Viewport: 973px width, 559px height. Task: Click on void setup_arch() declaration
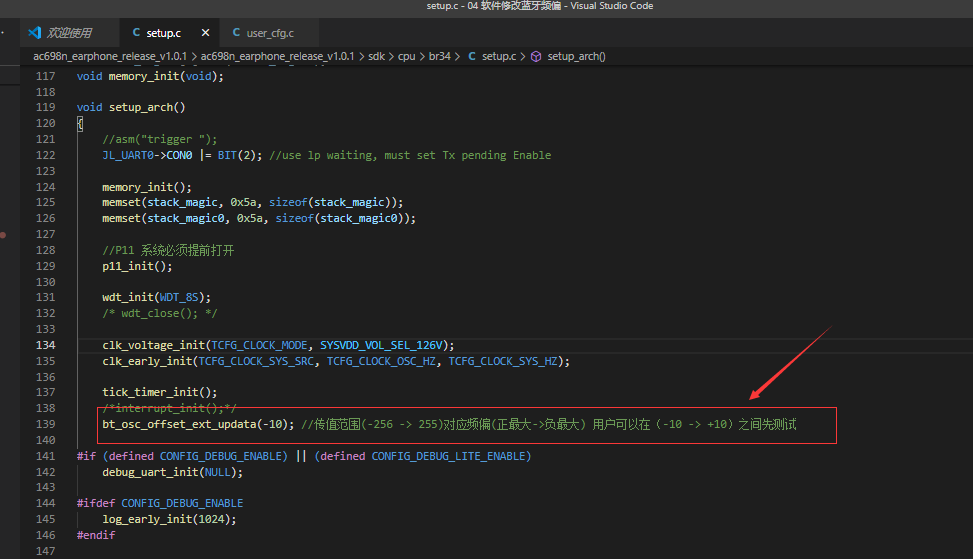click(131, 107)
